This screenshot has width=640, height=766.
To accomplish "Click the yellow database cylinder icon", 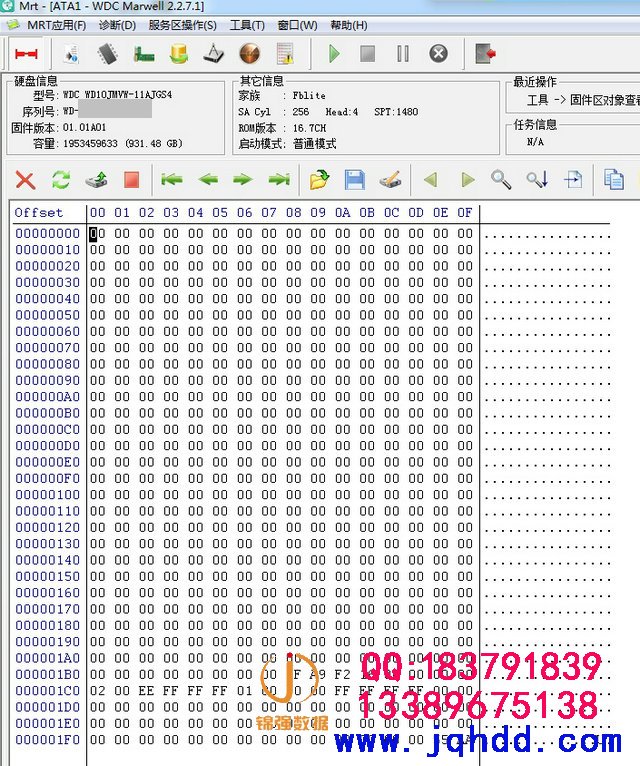I will pyautogui.click(x=179, y=54).
